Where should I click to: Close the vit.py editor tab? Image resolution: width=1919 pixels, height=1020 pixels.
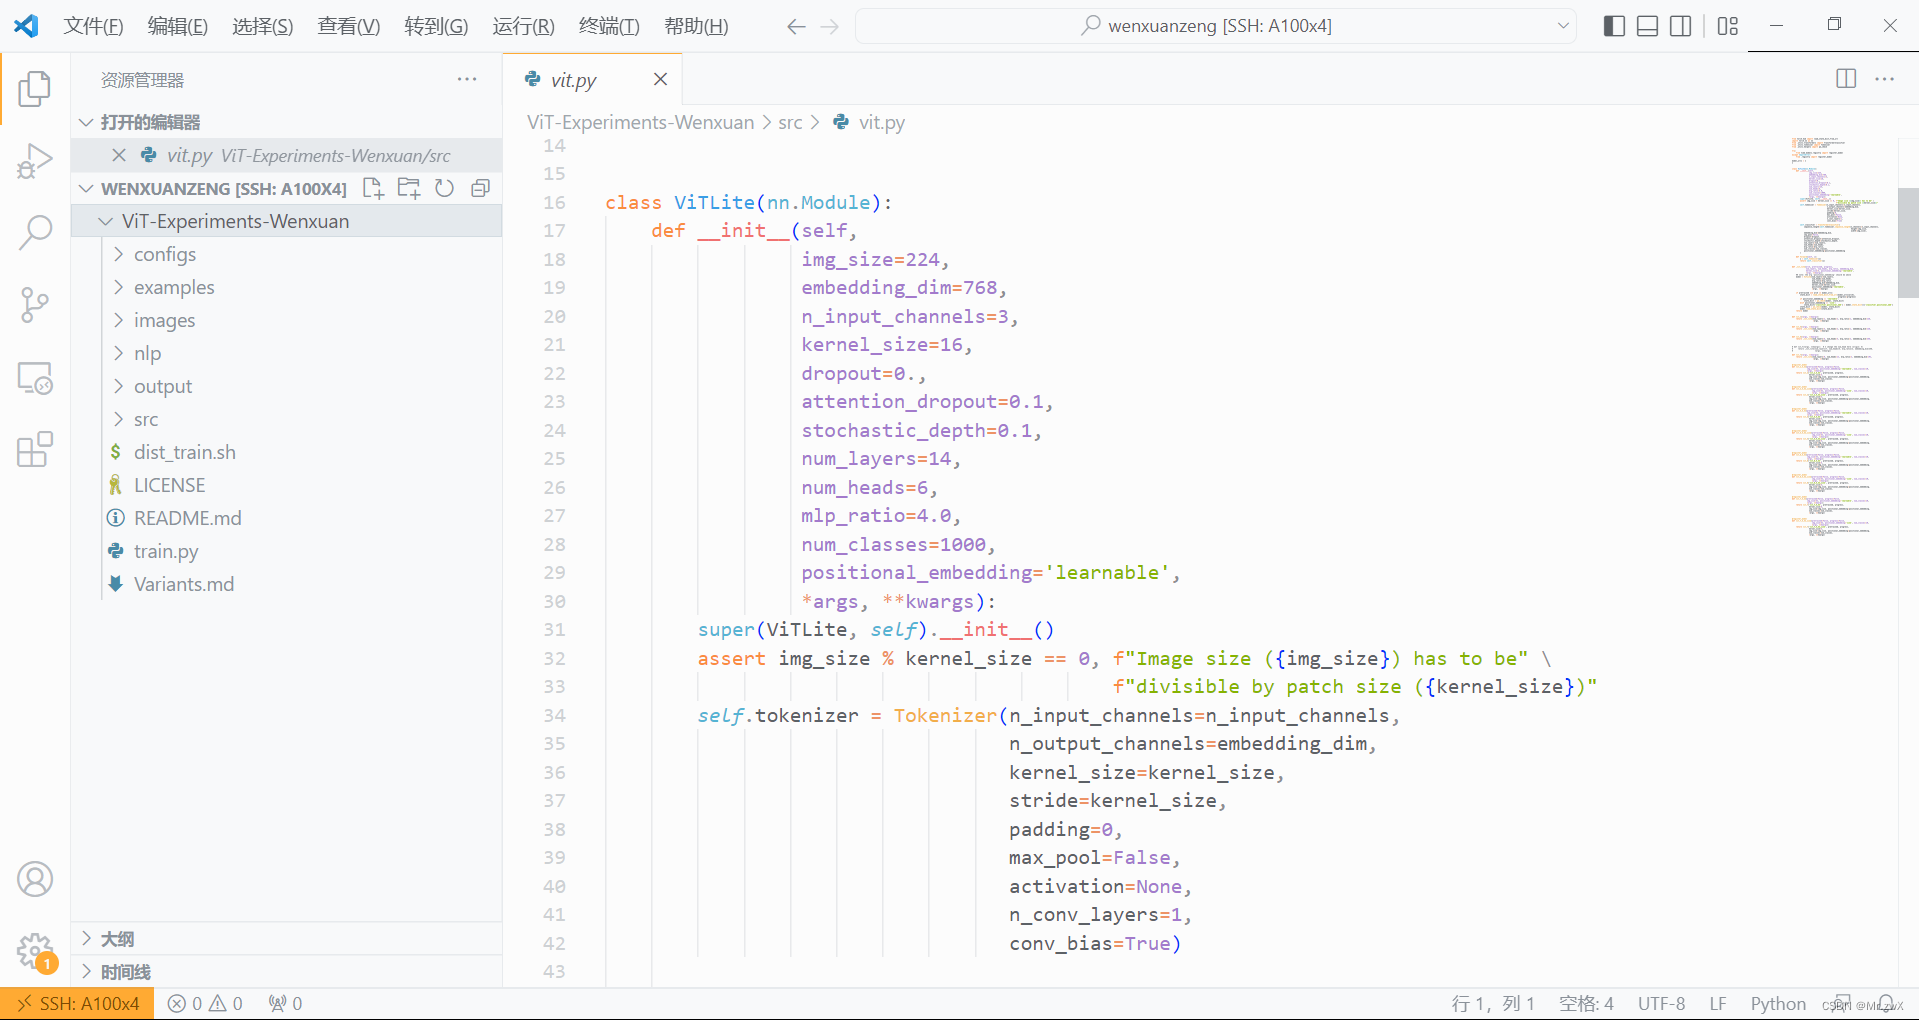pyautogui.click(x=660, y=79)
